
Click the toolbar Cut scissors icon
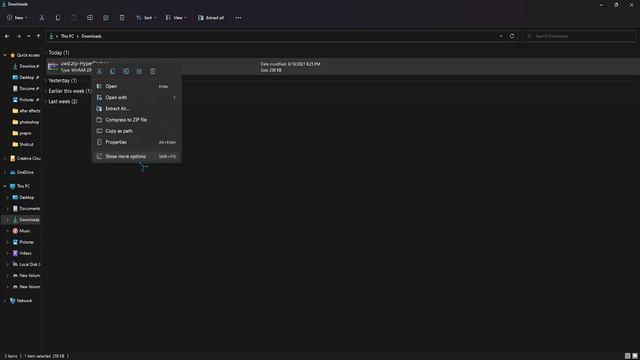pyautogui.click(x=42, y=18)
